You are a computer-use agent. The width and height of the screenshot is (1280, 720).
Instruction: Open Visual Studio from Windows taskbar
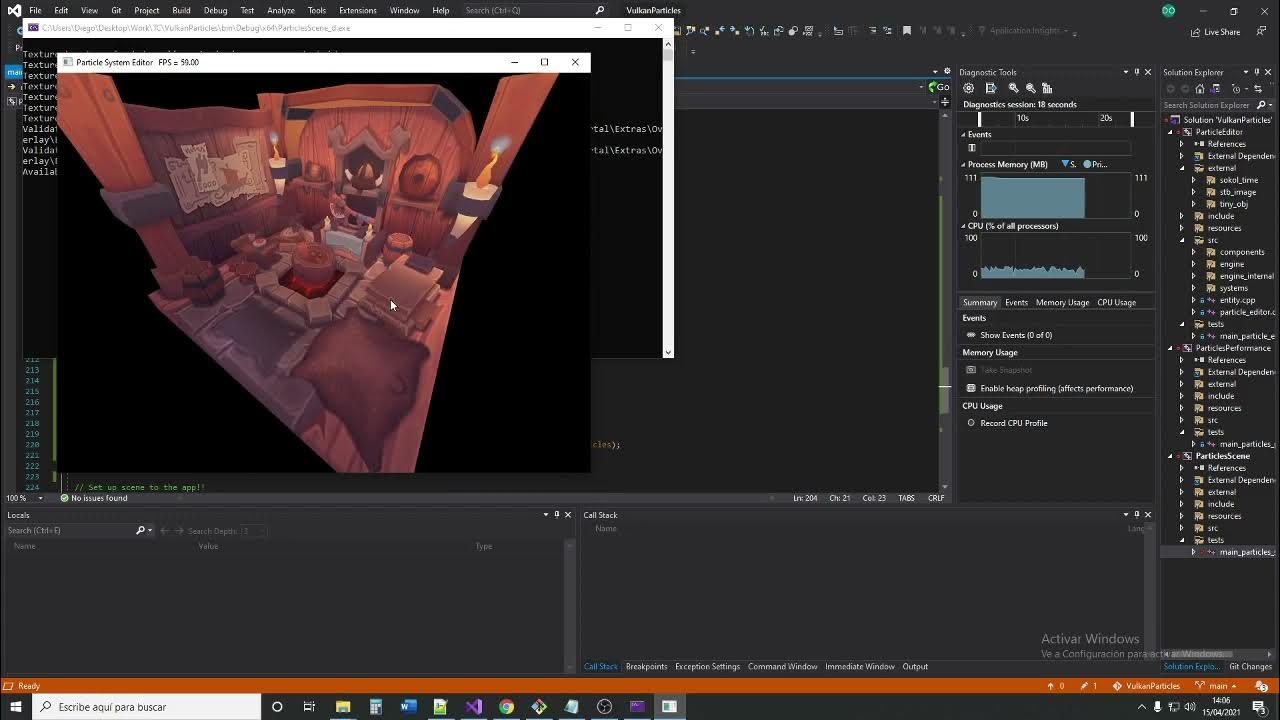[x=473, y=706]
